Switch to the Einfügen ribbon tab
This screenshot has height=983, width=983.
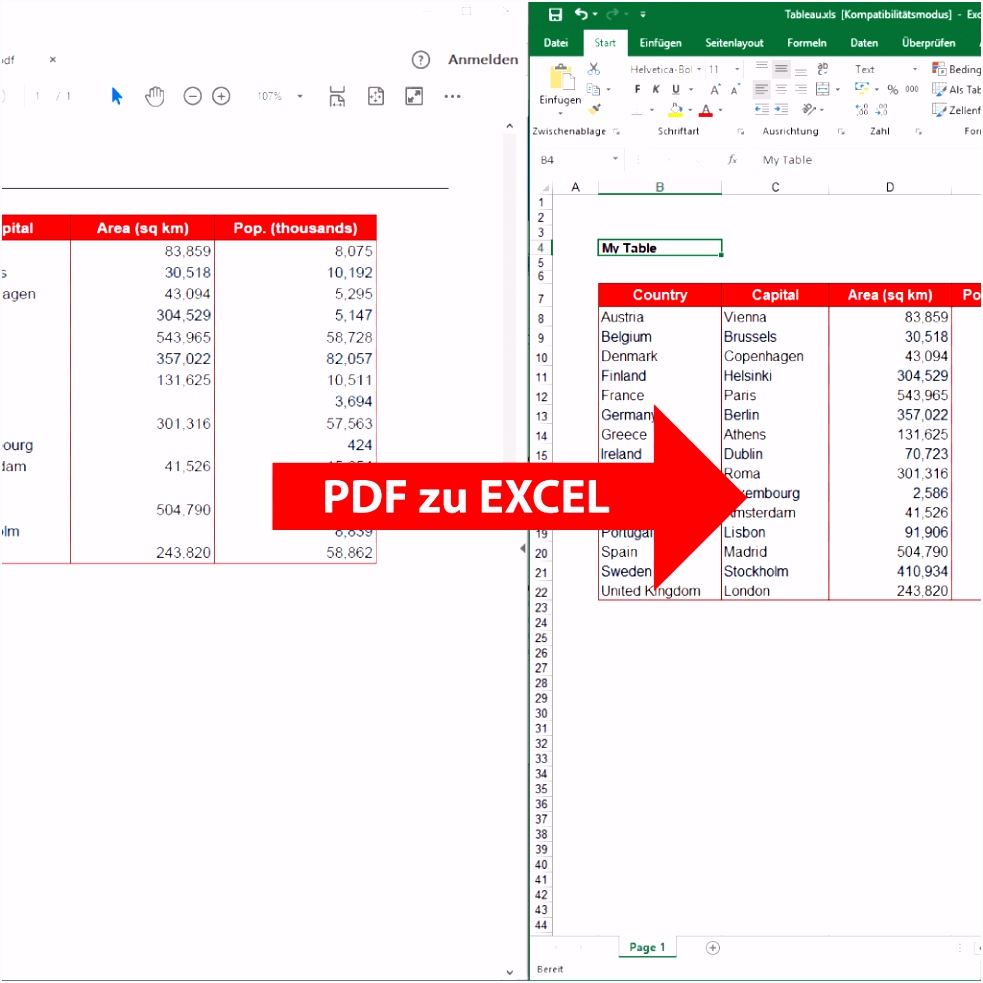660,43
